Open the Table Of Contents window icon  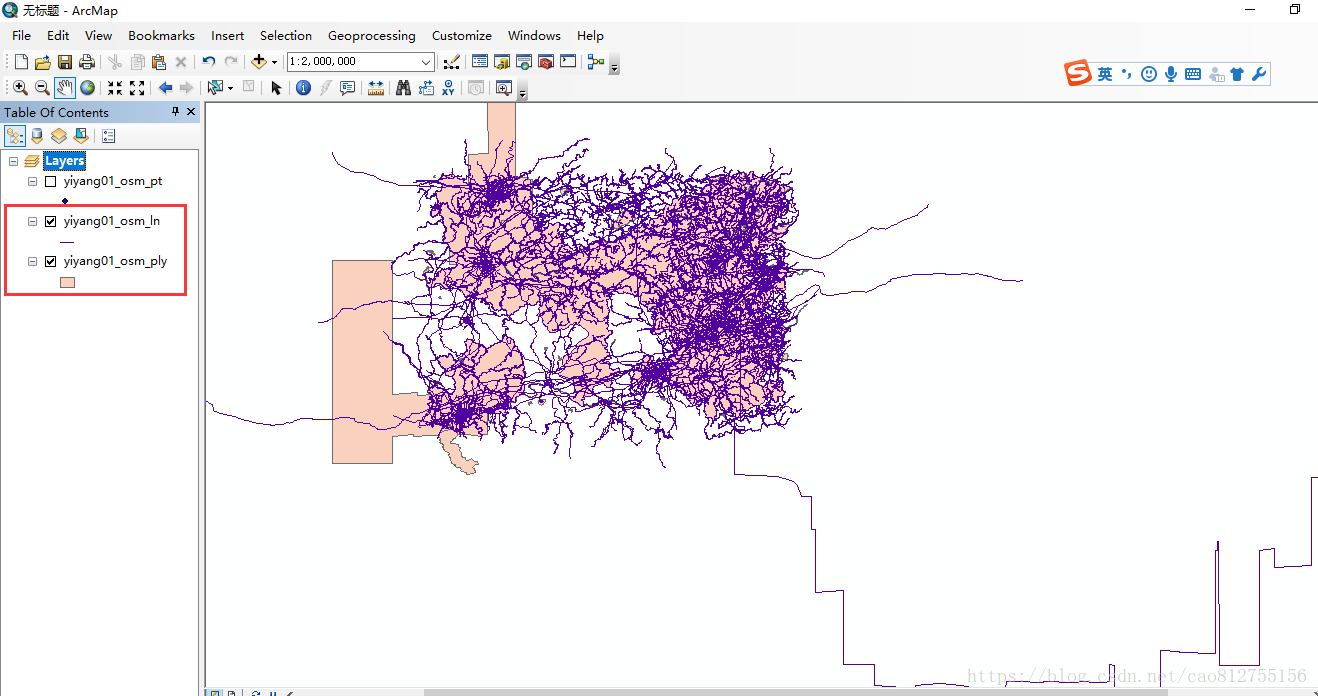click(x=479, y=62)
